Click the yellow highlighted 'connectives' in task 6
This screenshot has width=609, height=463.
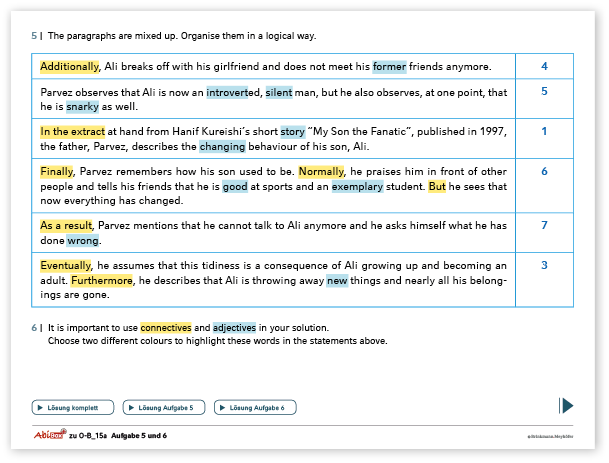coord(165,328)
